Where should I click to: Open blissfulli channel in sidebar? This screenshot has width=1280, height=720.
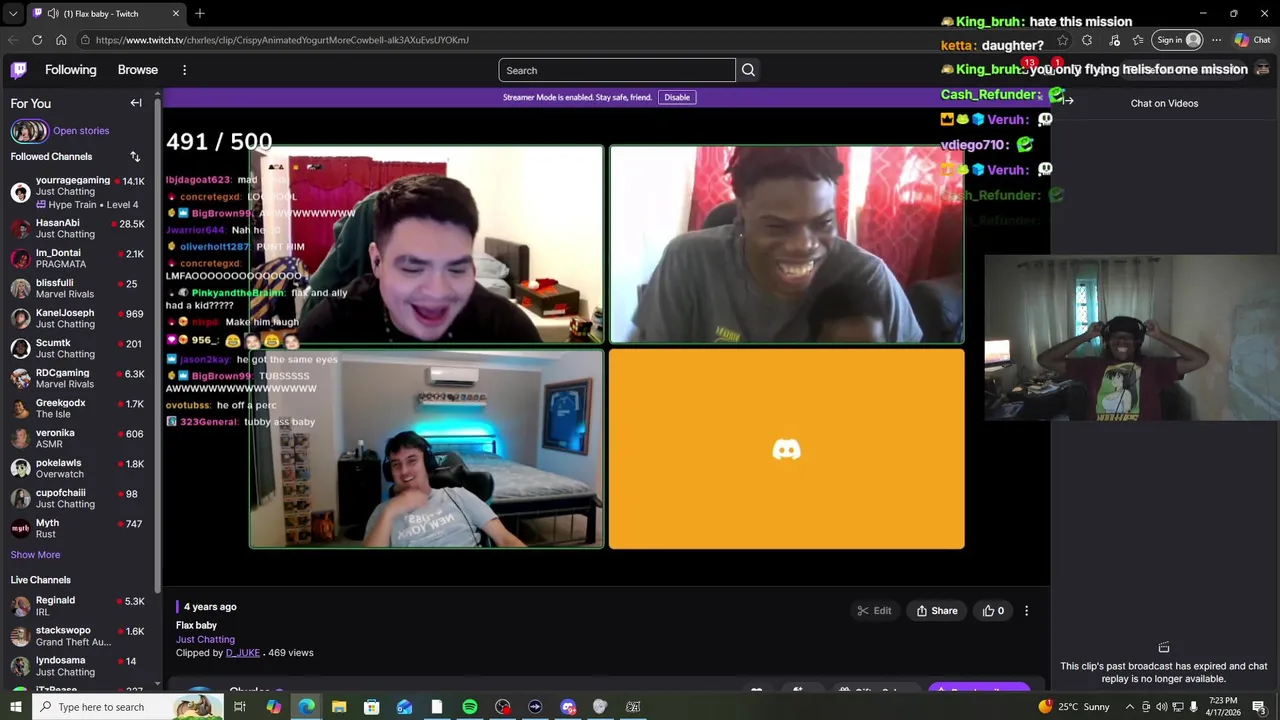pos(78,289)
